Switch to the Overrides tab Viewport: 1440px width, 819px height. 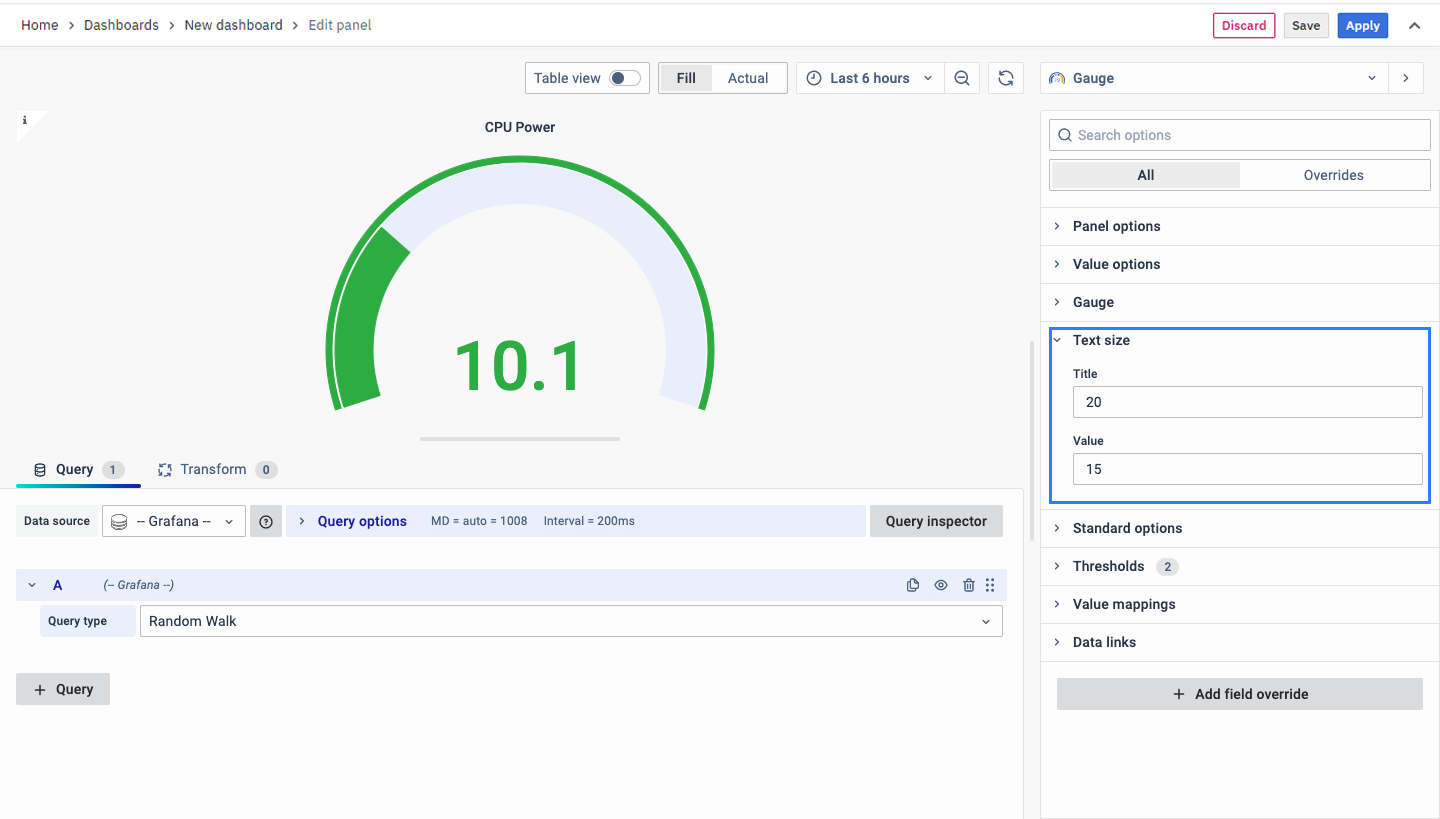click(1333, 175)
